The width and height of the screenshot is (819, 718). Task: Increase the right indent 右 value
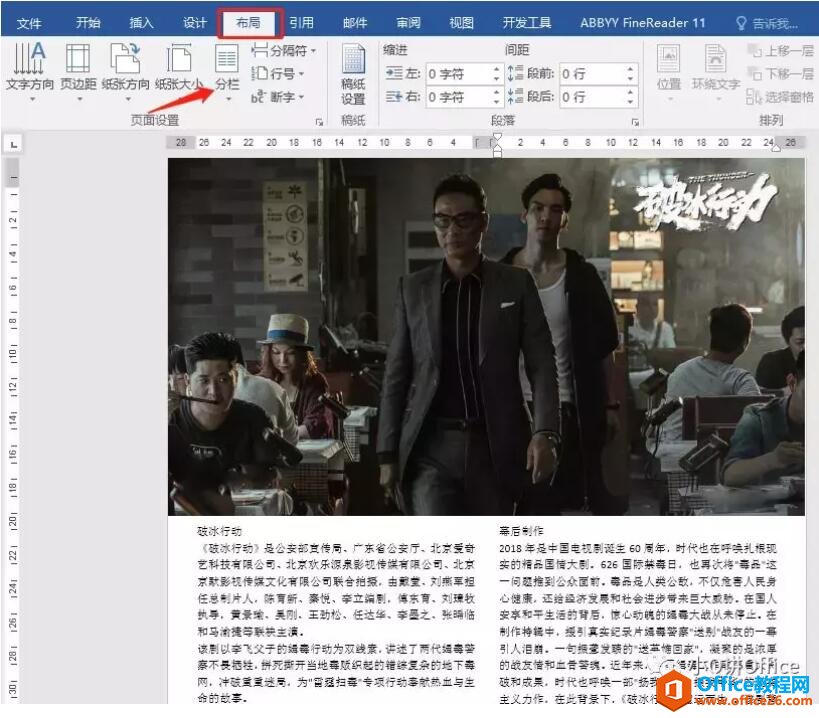(x=497, y=92)
